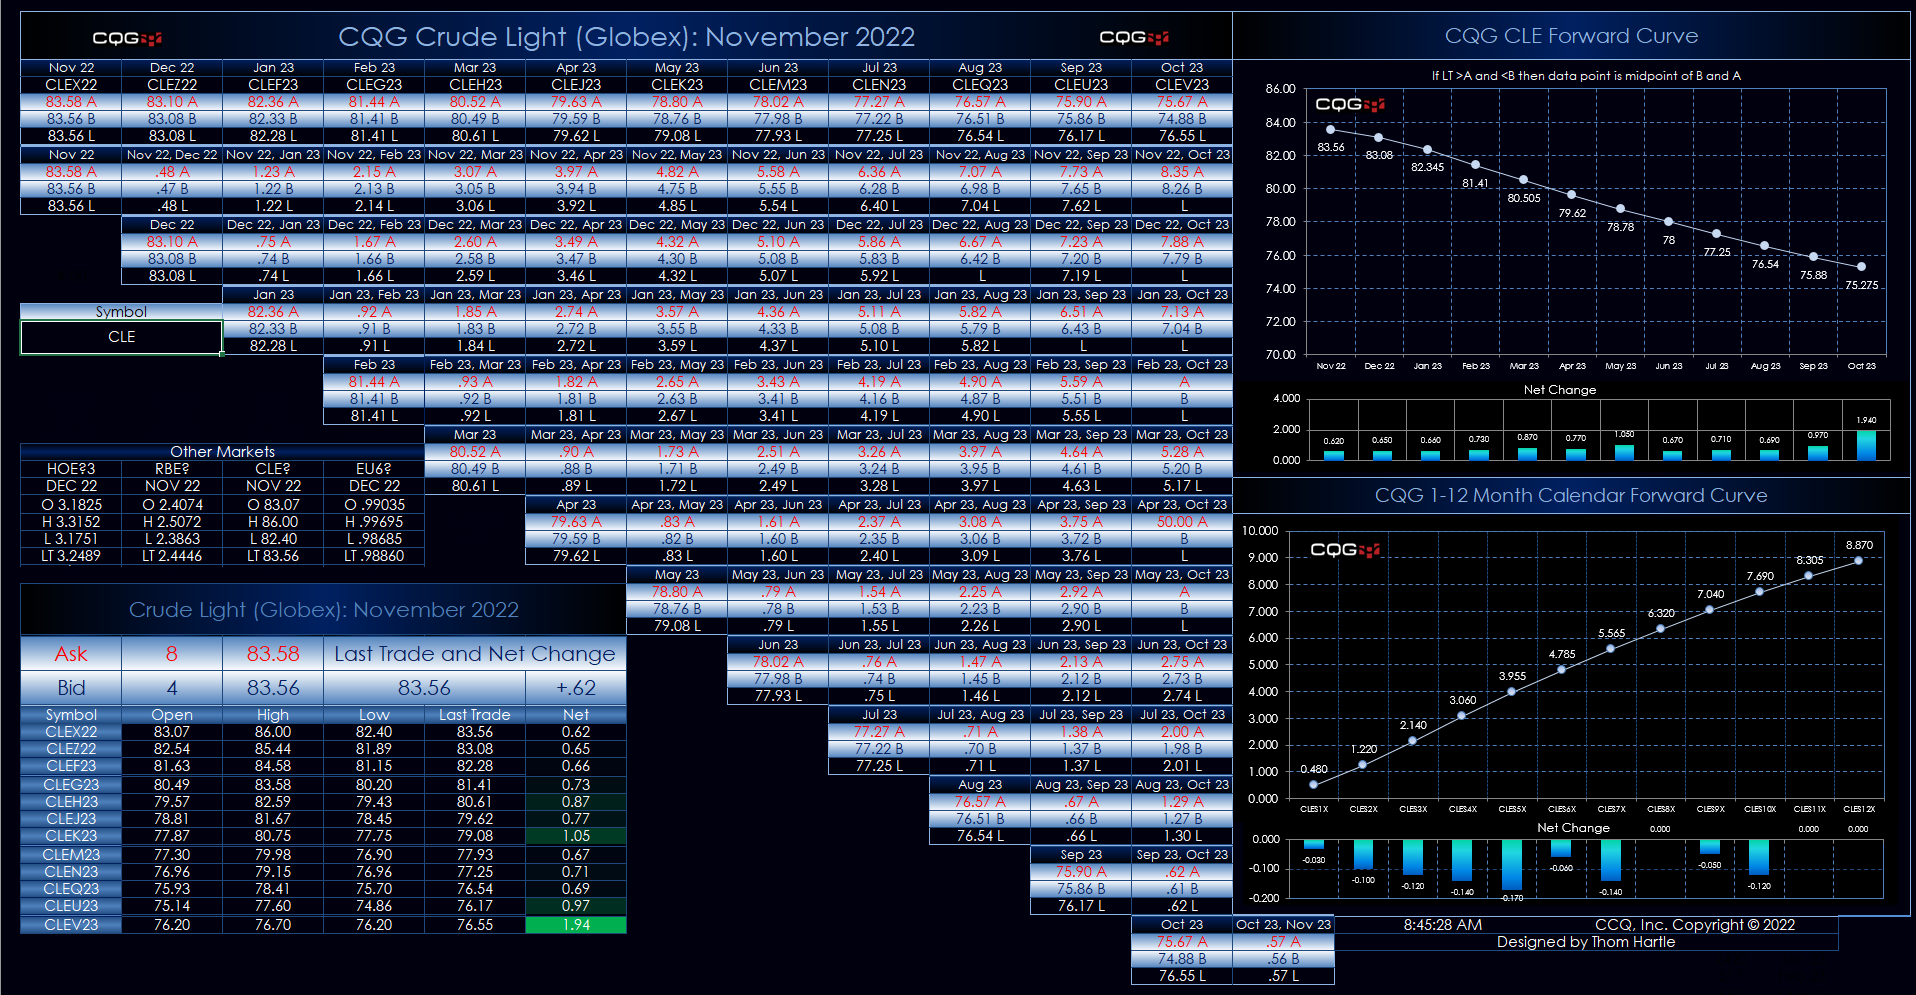Select the HOE?3 market symbol
The height and width of the screenshot is (995, 1916).
71,469
